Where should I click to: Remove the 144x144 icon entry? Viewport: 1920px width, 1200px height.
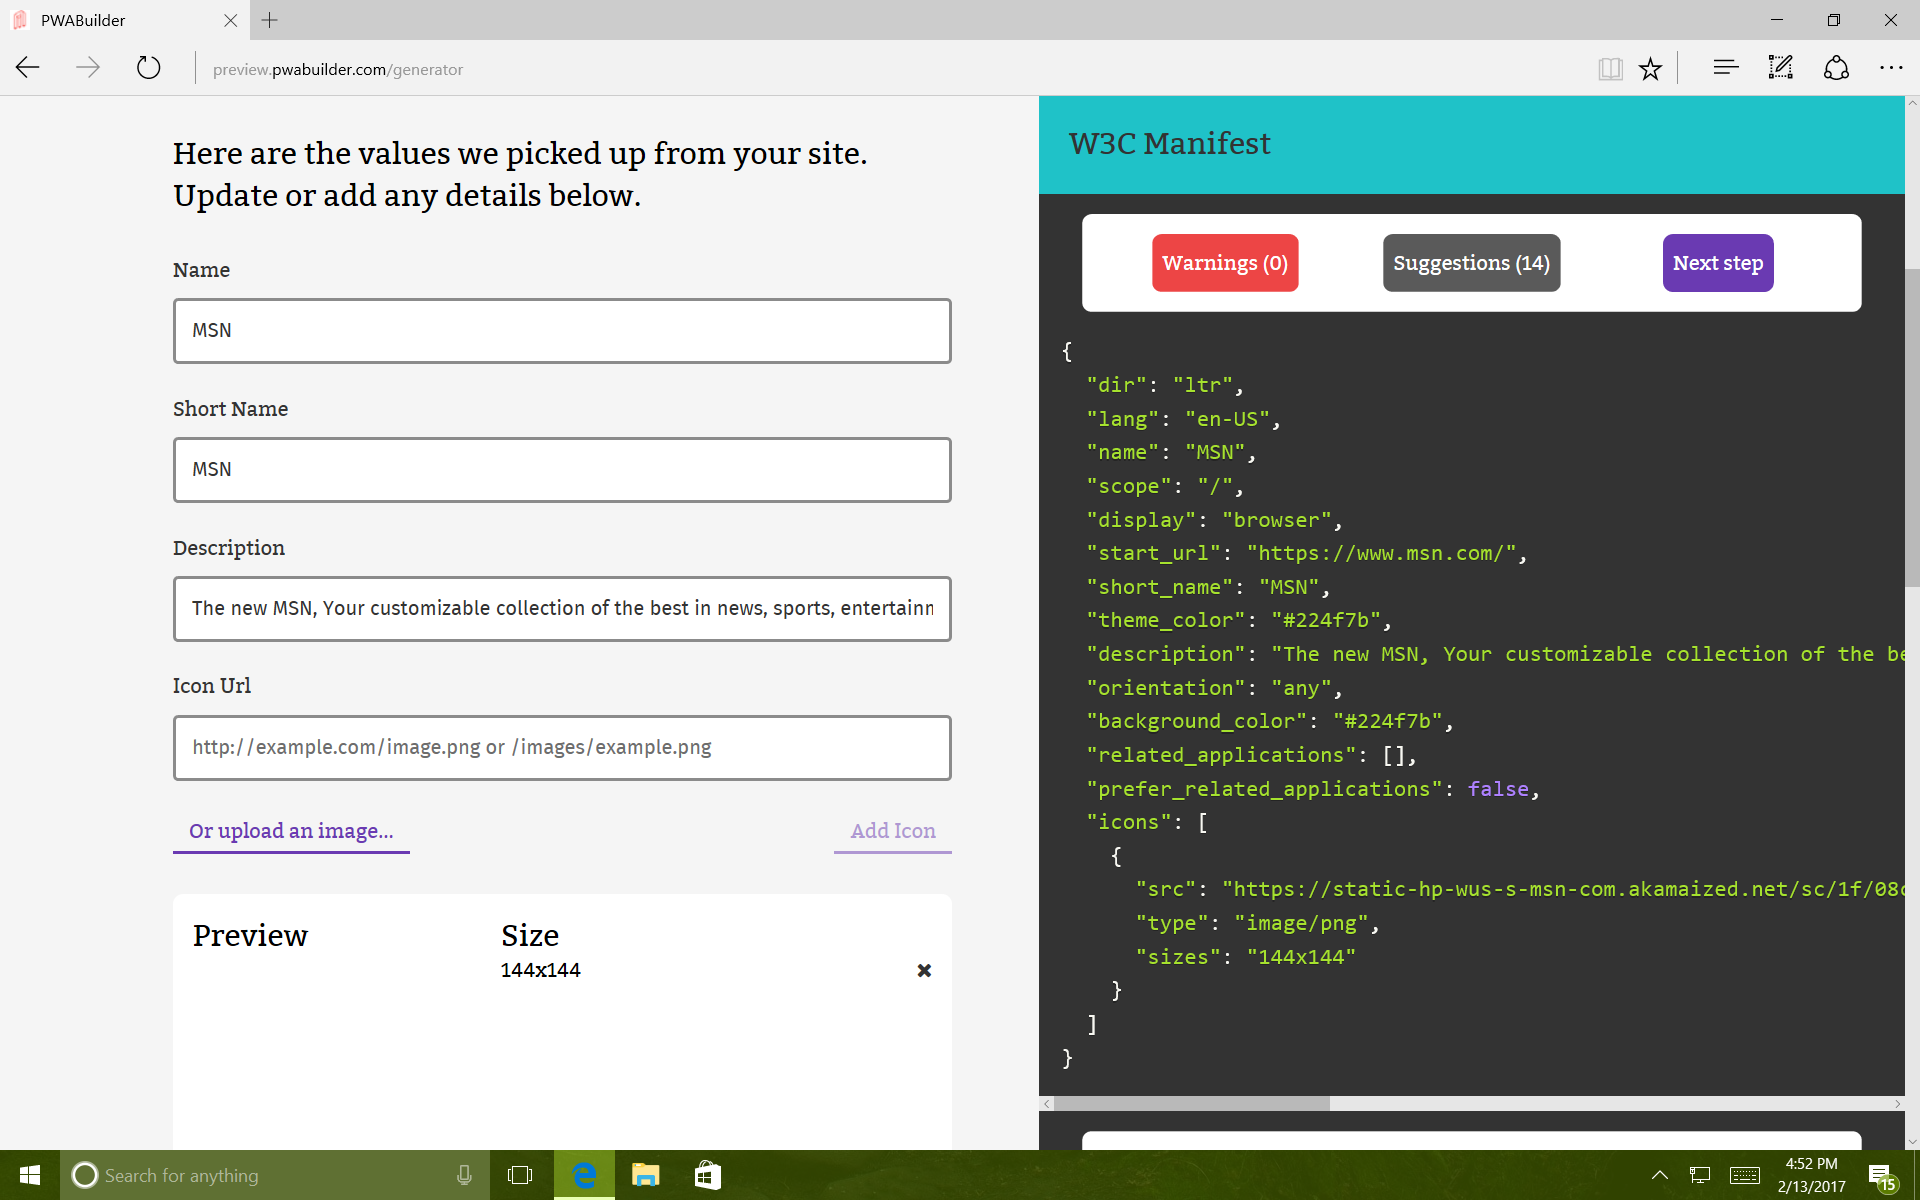[924, 970]
